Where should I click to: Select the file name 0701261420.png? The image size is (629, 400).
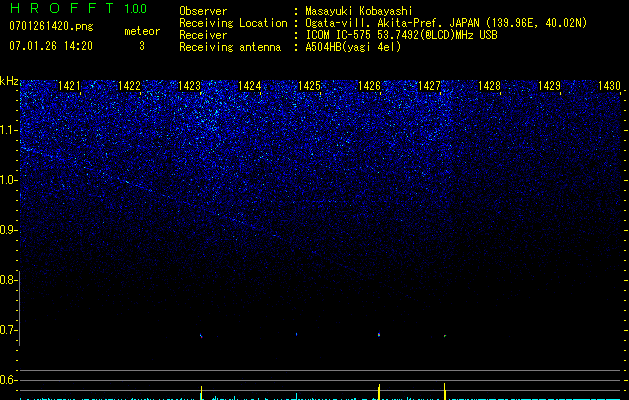51,27
